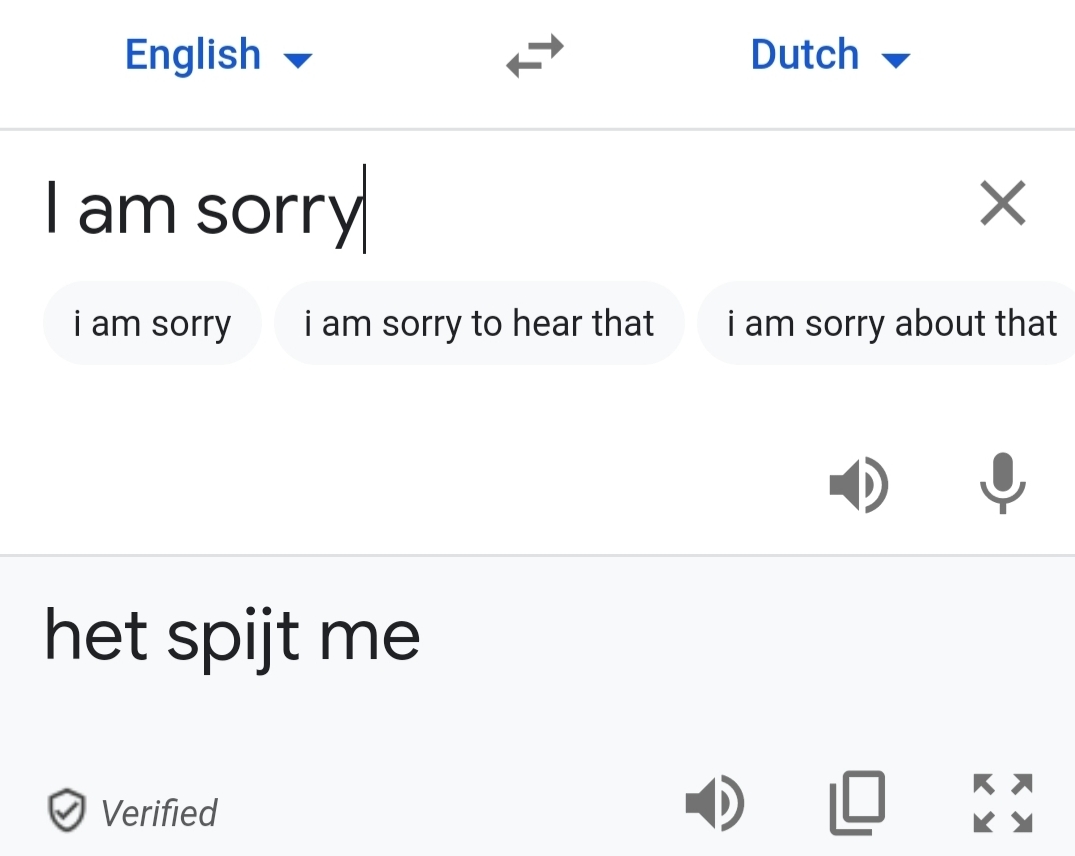Open the Dutch language selector label
1075x856 pixels.
pyautogui.click(x=805, y=55)
